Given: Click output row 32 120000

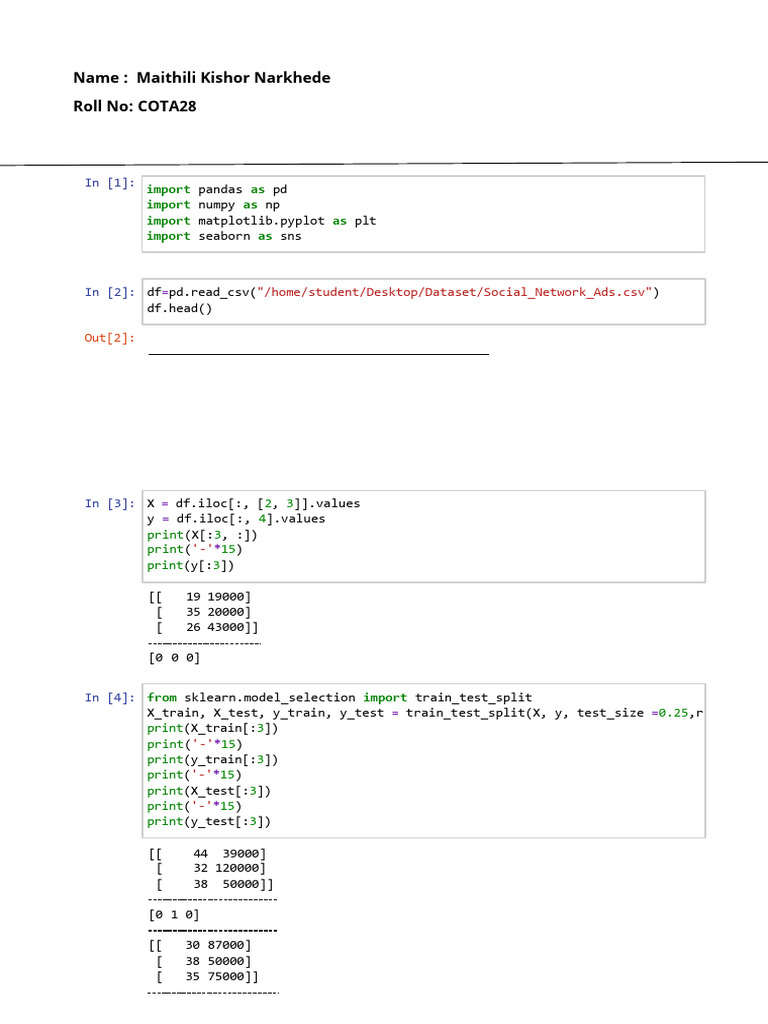Looking at the screenshot, I should pyautogui.click(x=211, y=868).
